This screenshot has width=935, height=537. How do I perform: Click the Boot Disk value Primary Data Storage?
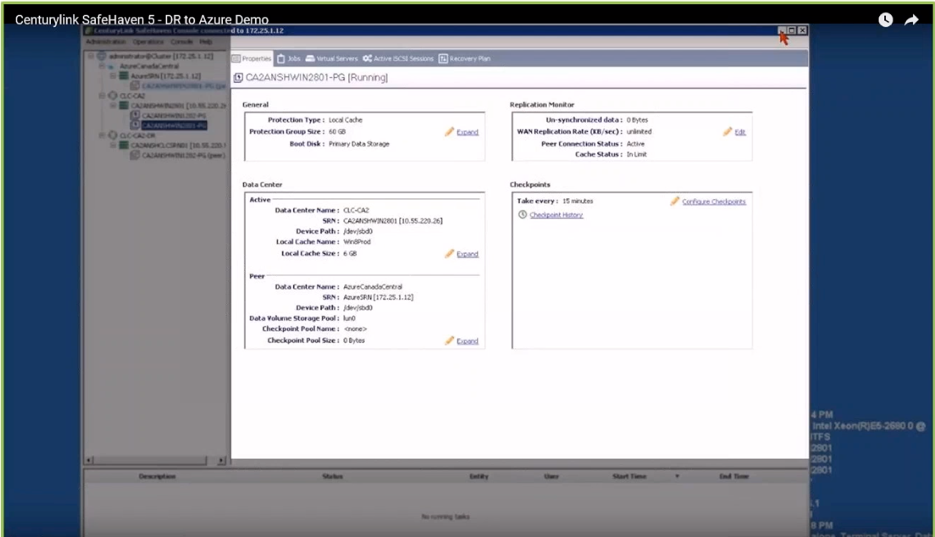tap(358, 144)
